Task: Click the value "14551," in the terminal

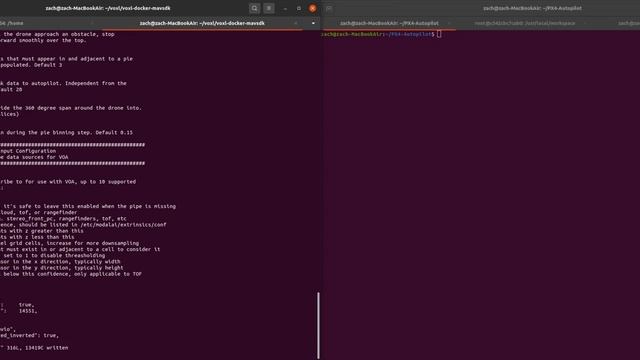Action: [x=28, y=311]
